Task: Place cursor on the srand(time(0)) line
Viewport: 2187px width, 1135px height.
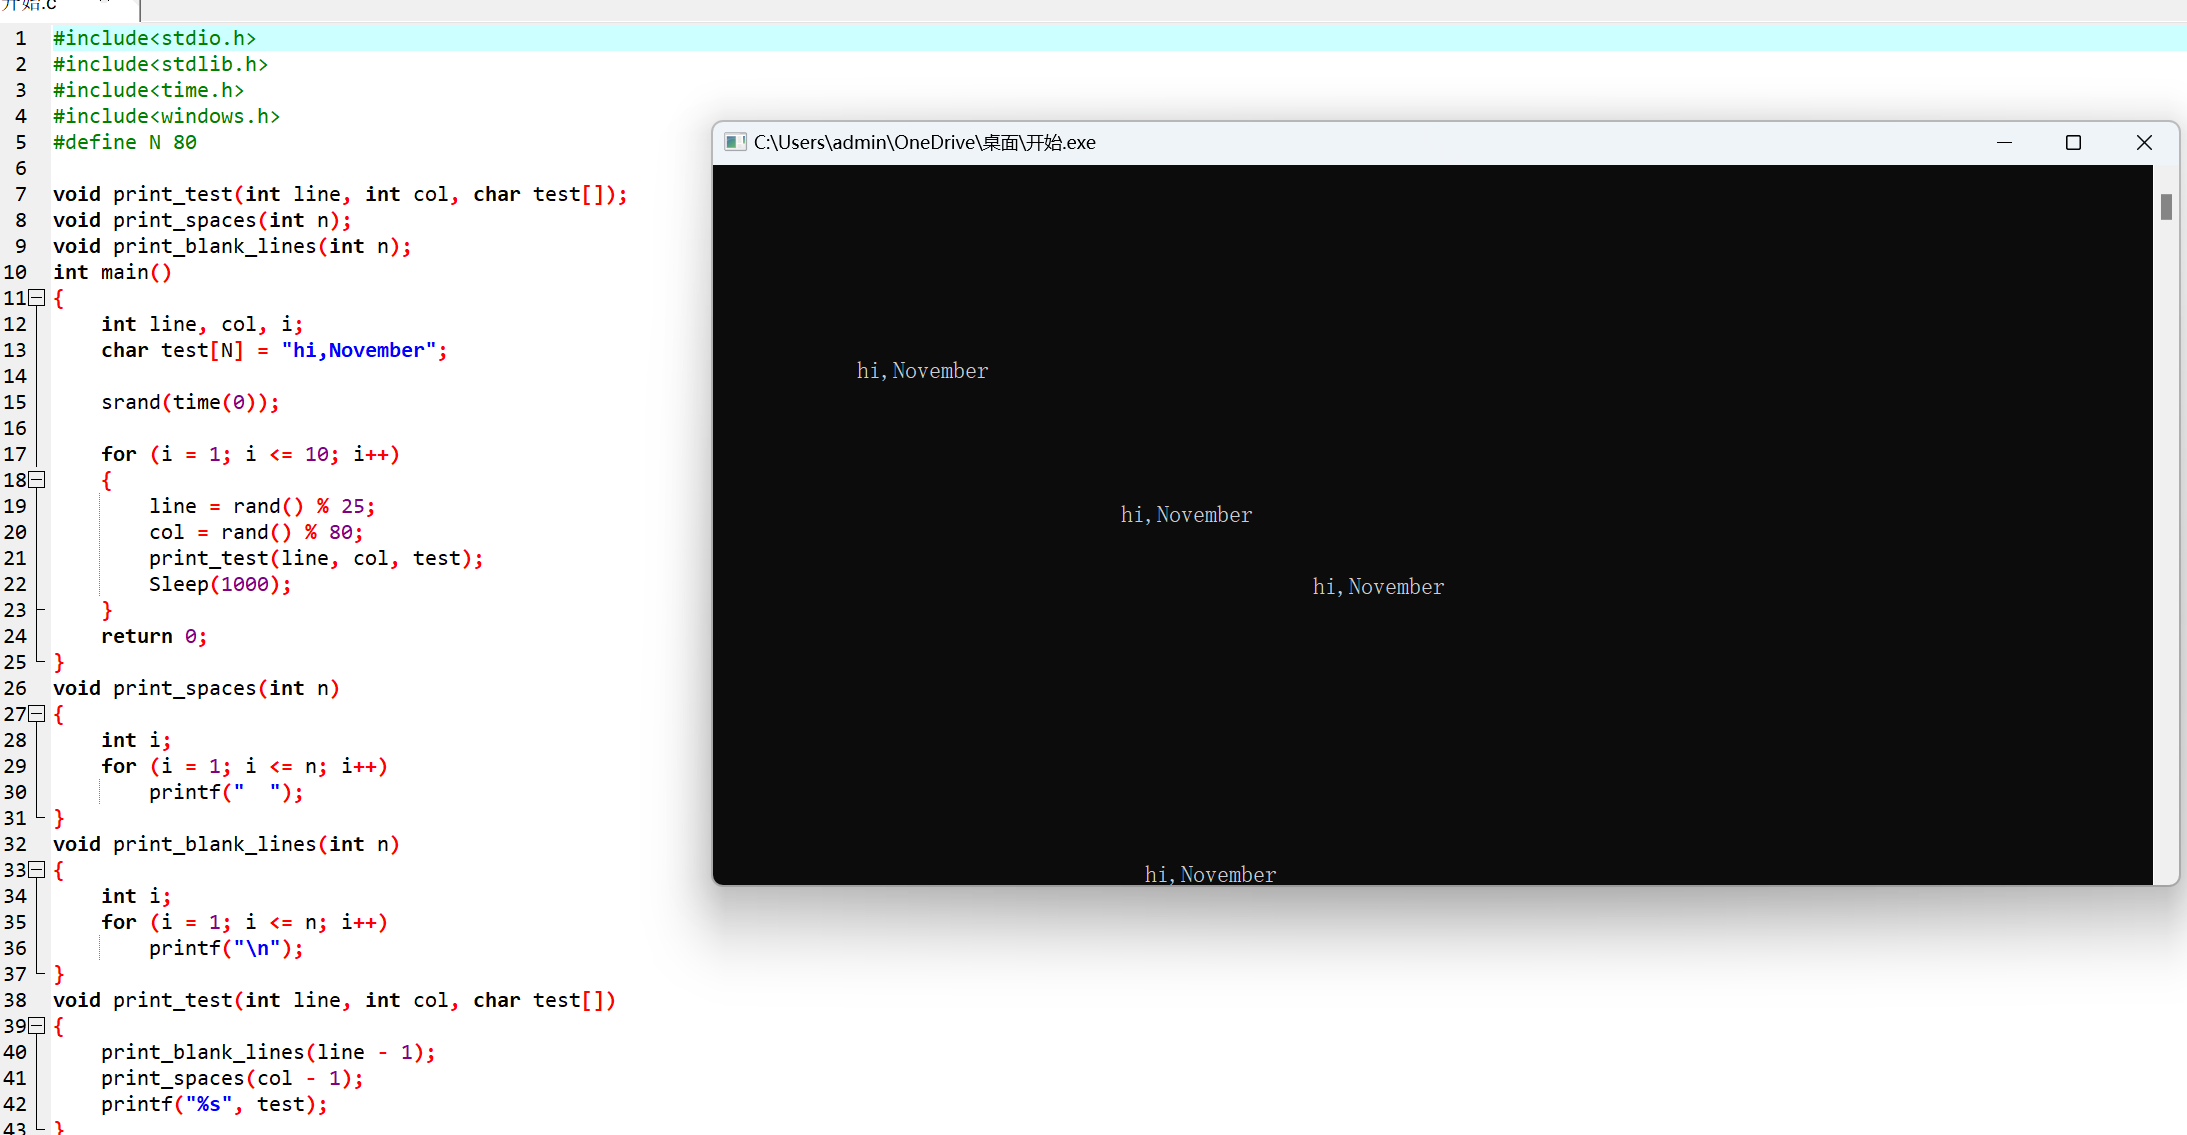Action: click(x=190, y=402)
